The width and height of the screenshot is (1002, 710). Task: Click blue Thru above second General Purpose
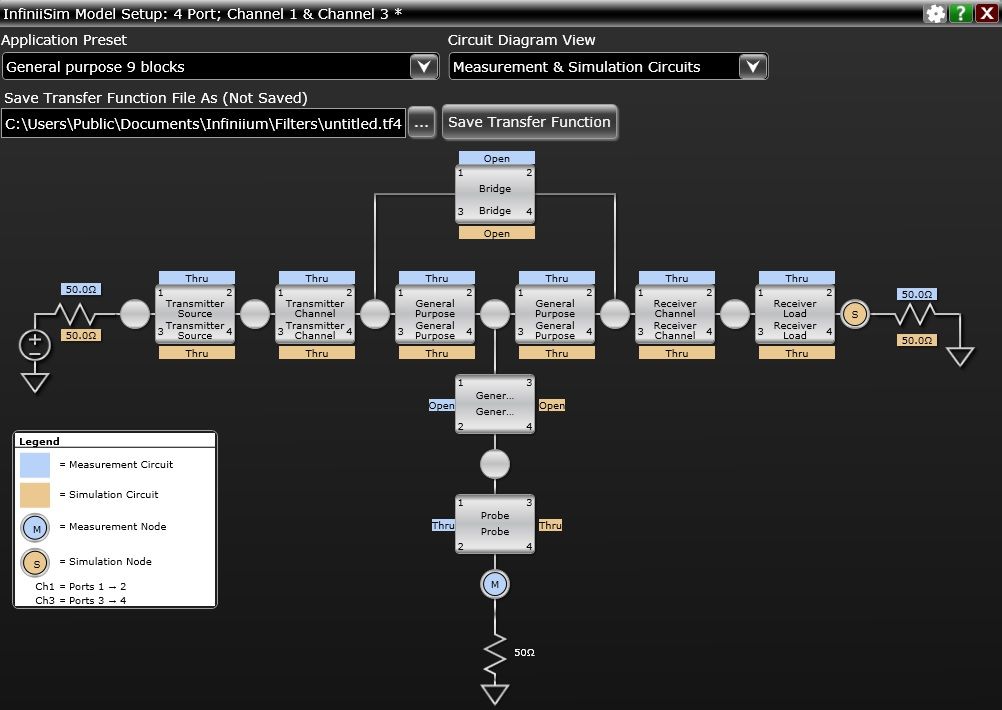click(x=557, y=277)
